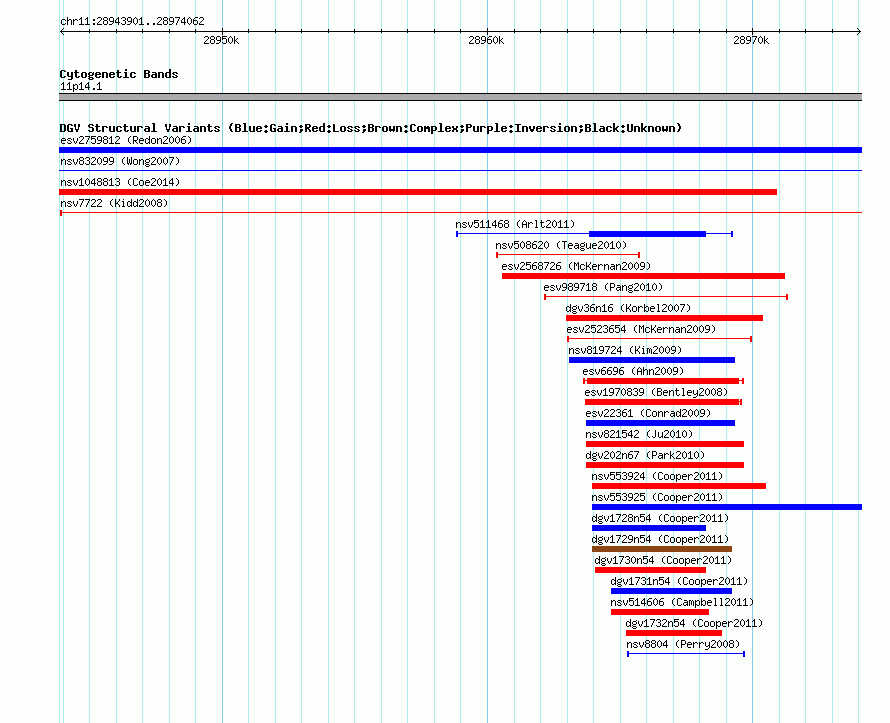Click esv1970839 (Bentley2008) label
This screenshot has width=890, height=723.
tap(656, 392)
